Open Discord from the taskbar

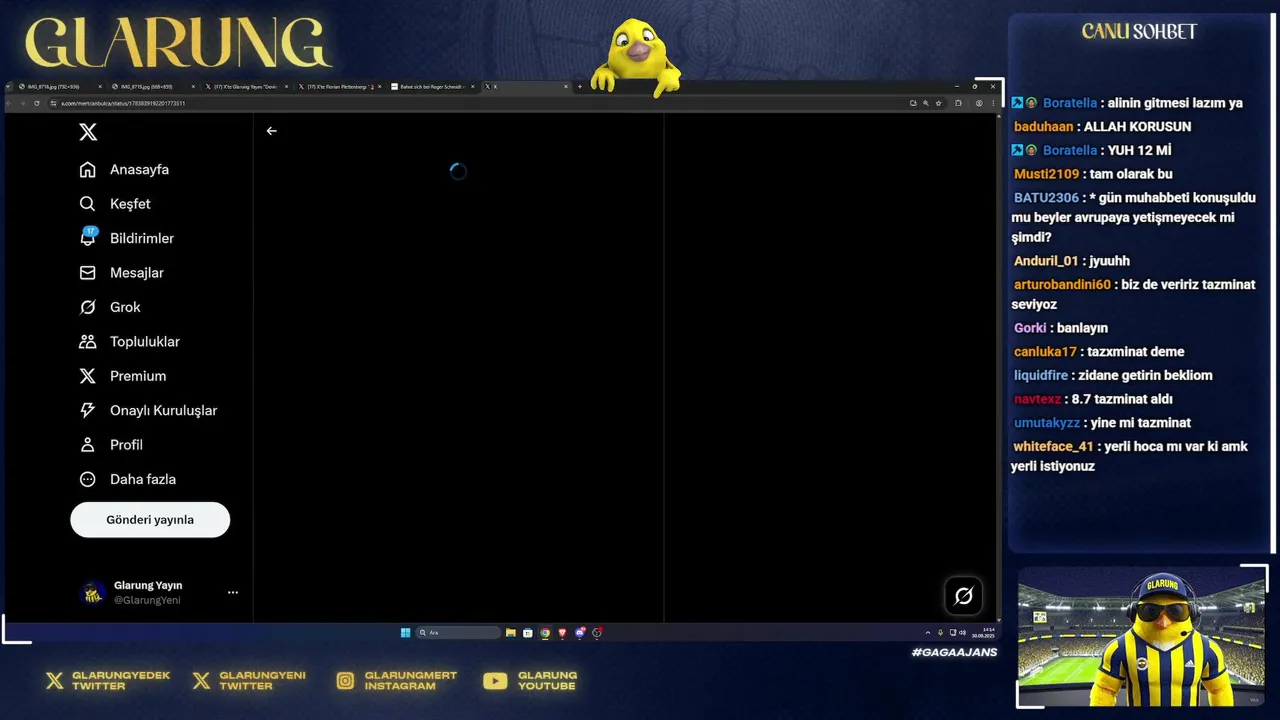coord(580,632)
